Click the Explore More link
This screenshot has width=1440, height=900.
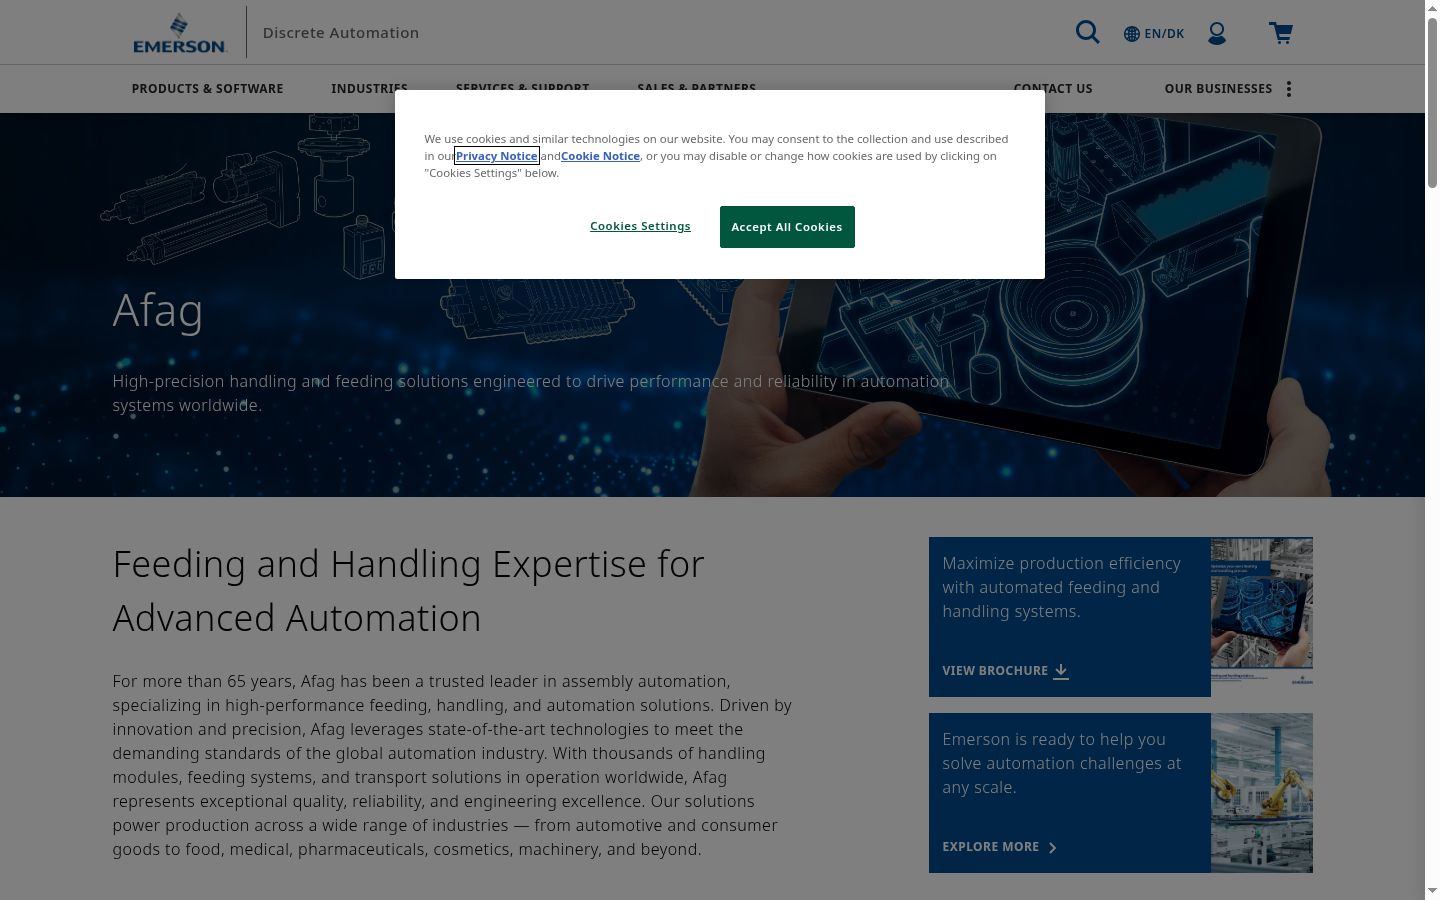(999, 847)
